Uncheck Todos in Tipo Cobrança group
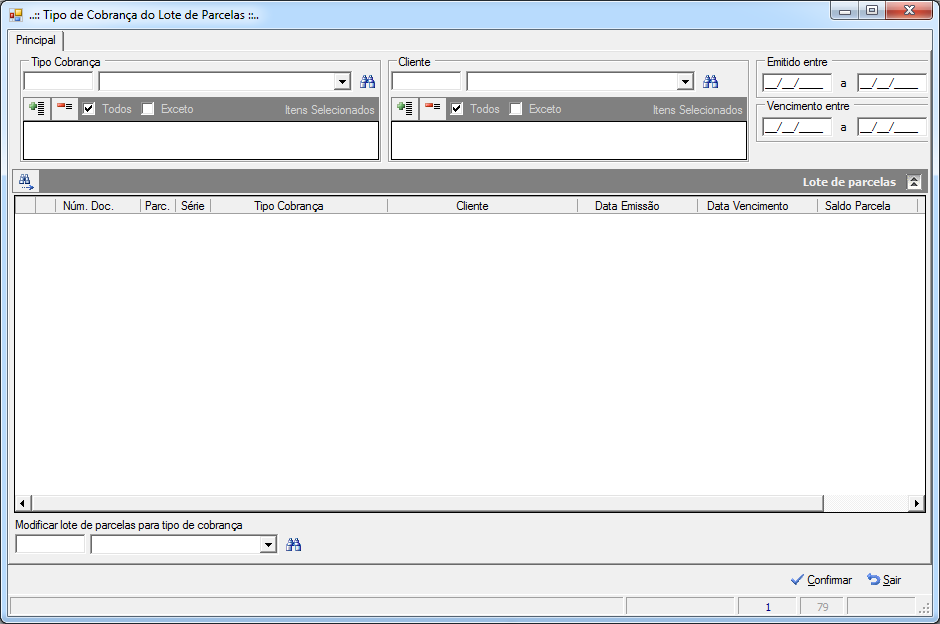Image resolution: width=940 pixels, height=624 pixels. pyautogui.click(x=89, y=108)
